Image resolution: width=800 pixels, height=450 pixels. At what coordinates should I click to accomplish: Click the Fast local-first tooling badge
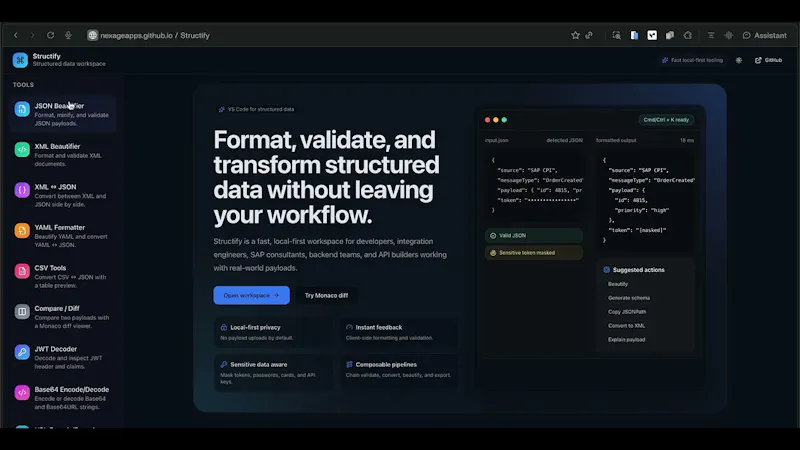[x=692, y=60]
